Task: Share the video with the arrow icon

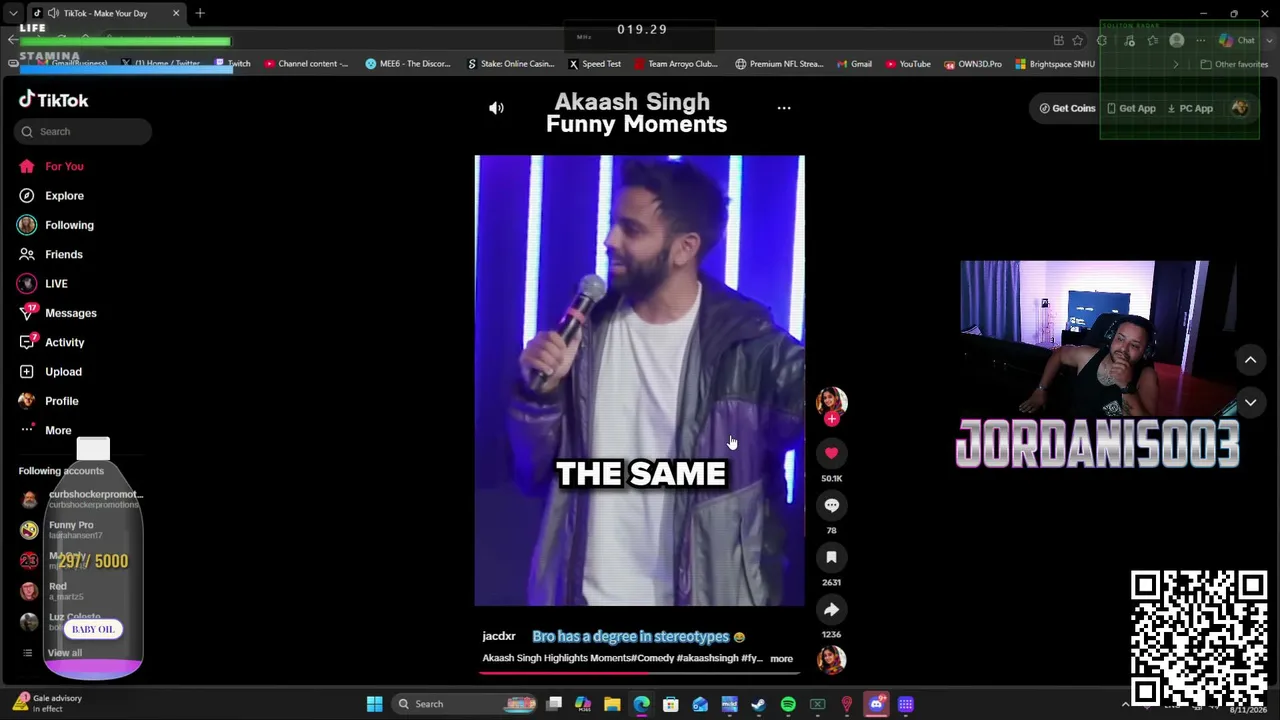Action: pos(831,609)
